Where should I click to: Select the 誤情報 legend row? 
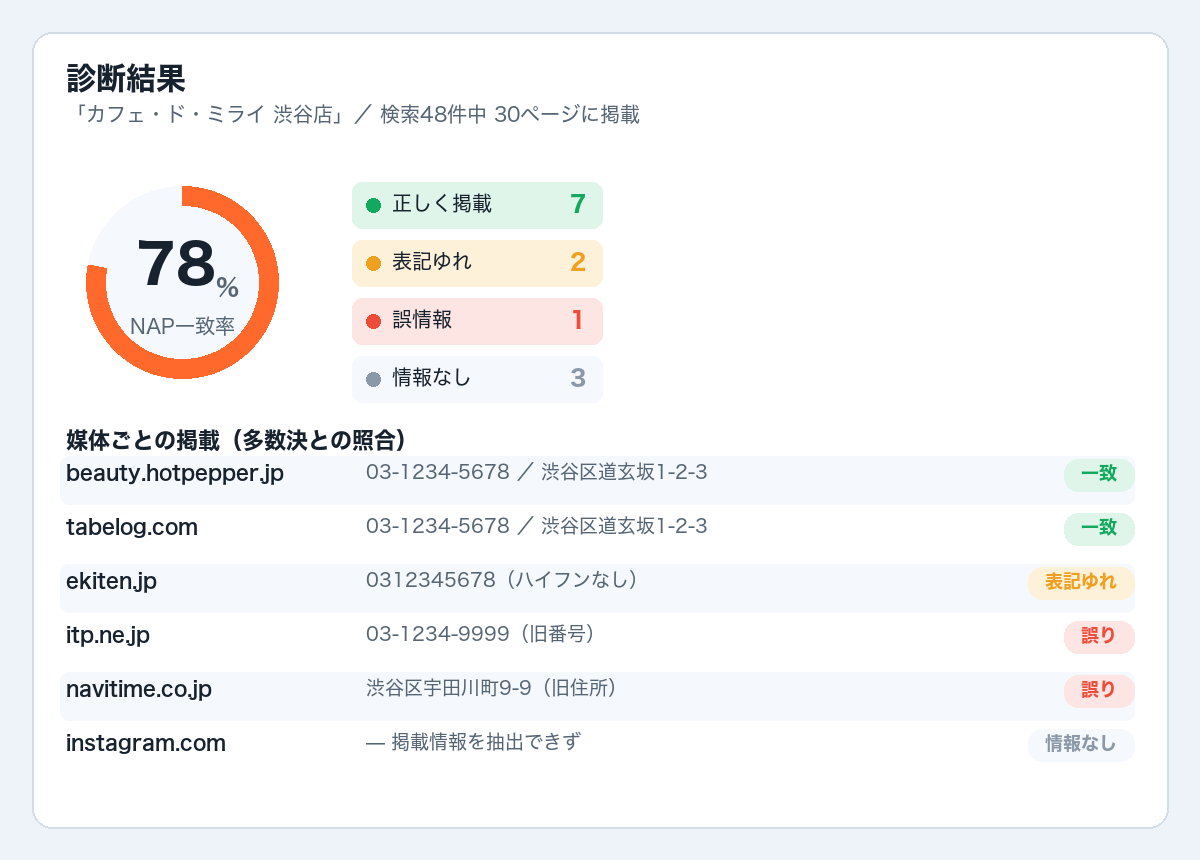pyautogui.click(x=477, y=321)
